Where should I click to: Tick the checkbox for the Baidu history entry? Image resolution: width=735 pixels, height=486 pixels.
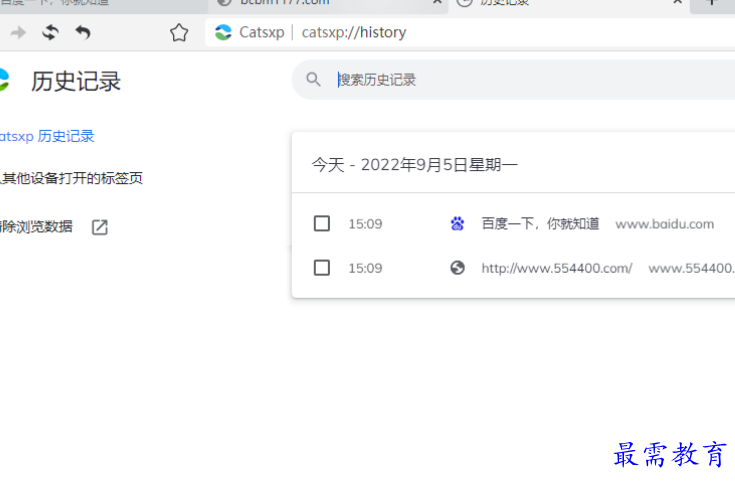pos(322,224)
